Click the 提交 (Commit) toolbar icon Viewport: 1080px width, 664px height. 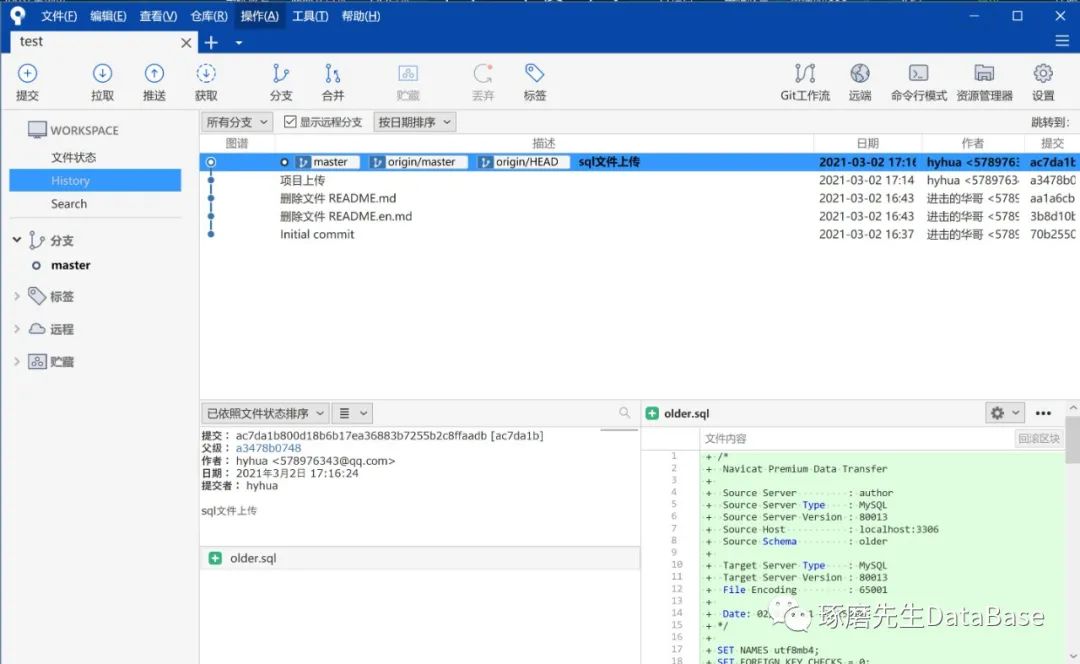point(27,80)
